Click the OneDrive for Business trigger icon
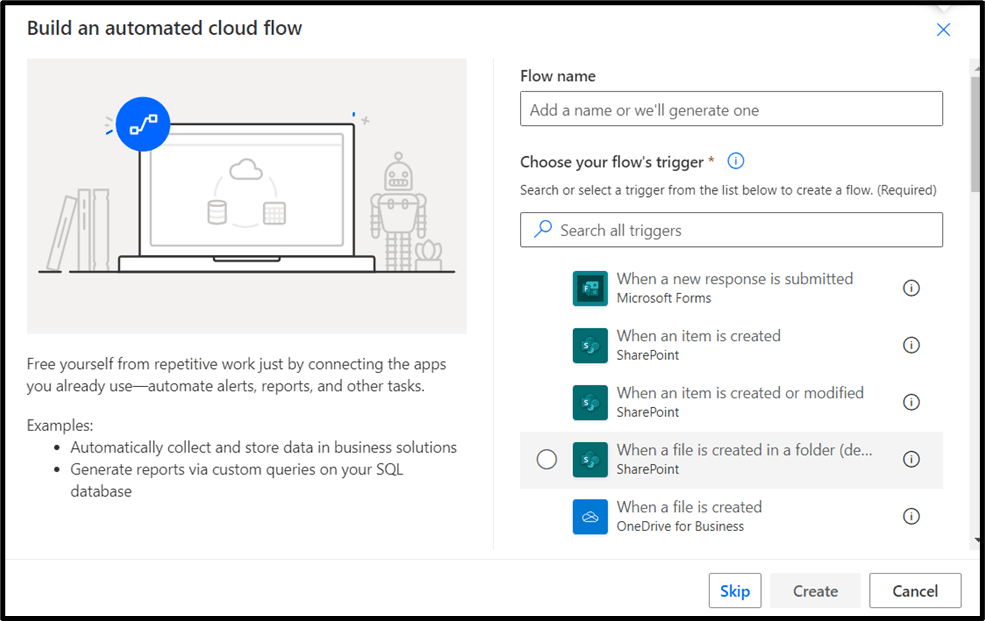 coord(590,517)
